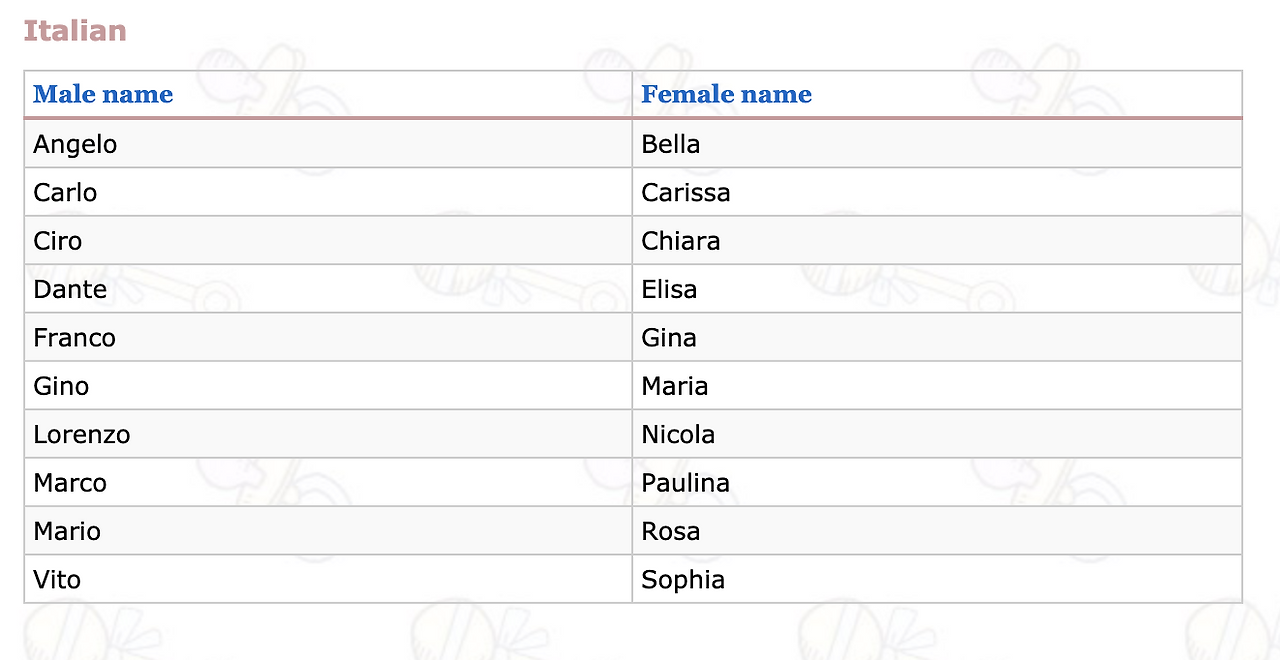Click the Paulina entry
Image resolution: width=1280 pixels, height=660 pixels.
685,483
